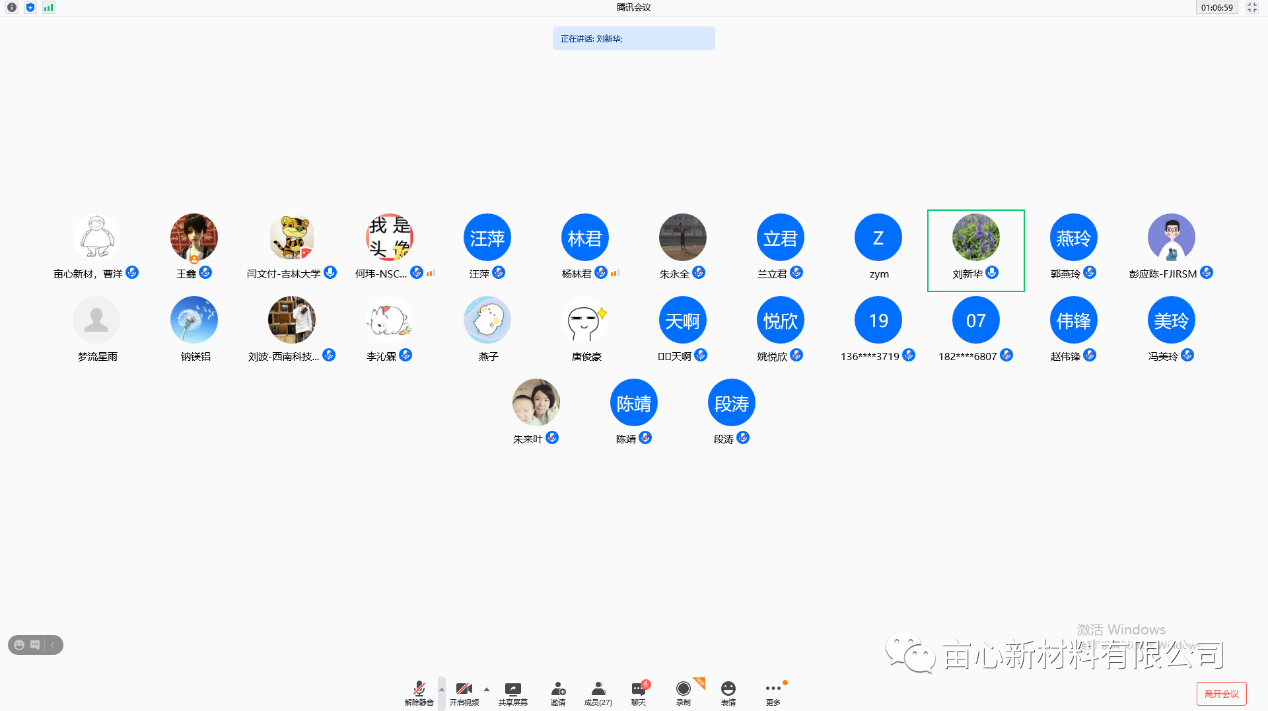The height and width of the screenshot is (711, 1268).
Task: Click the 邀请 invite icon
Action: [x=558, y=693]
